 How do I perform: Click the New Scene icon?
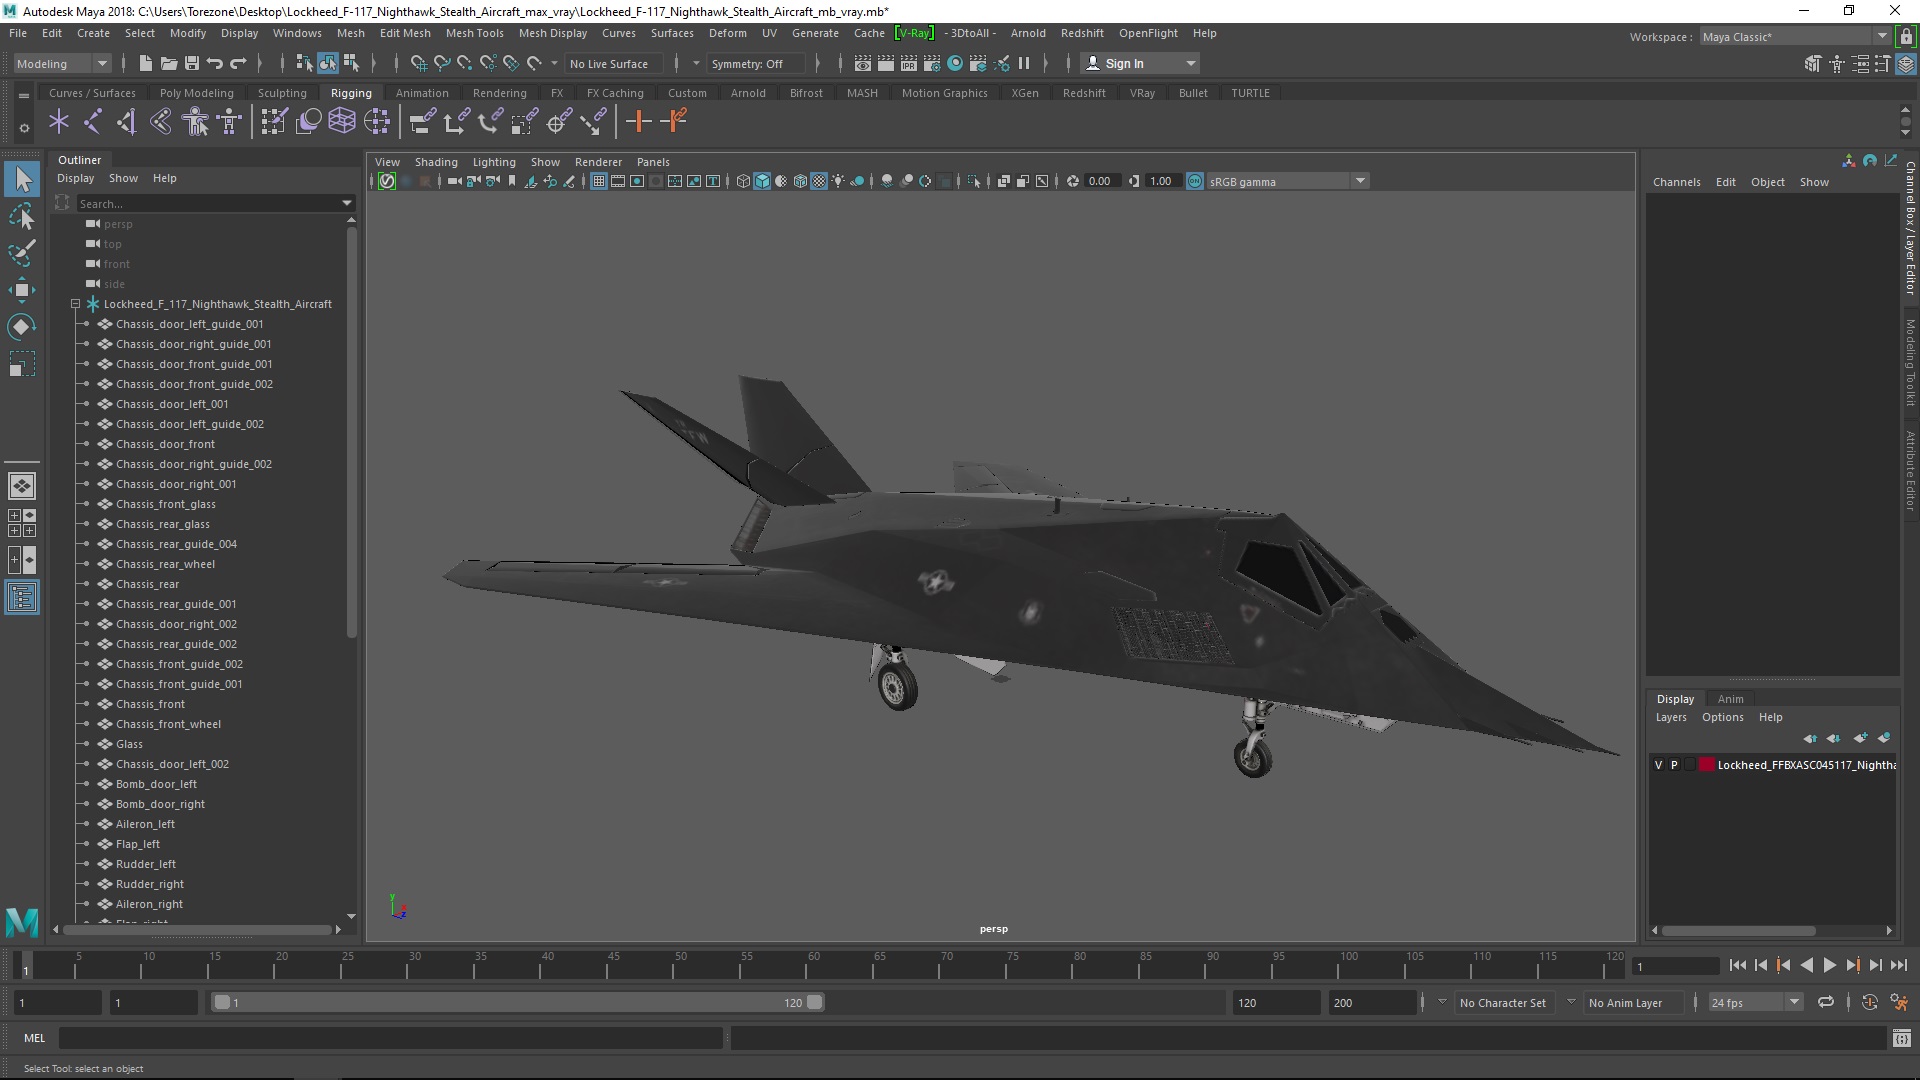tap(145, 63)
